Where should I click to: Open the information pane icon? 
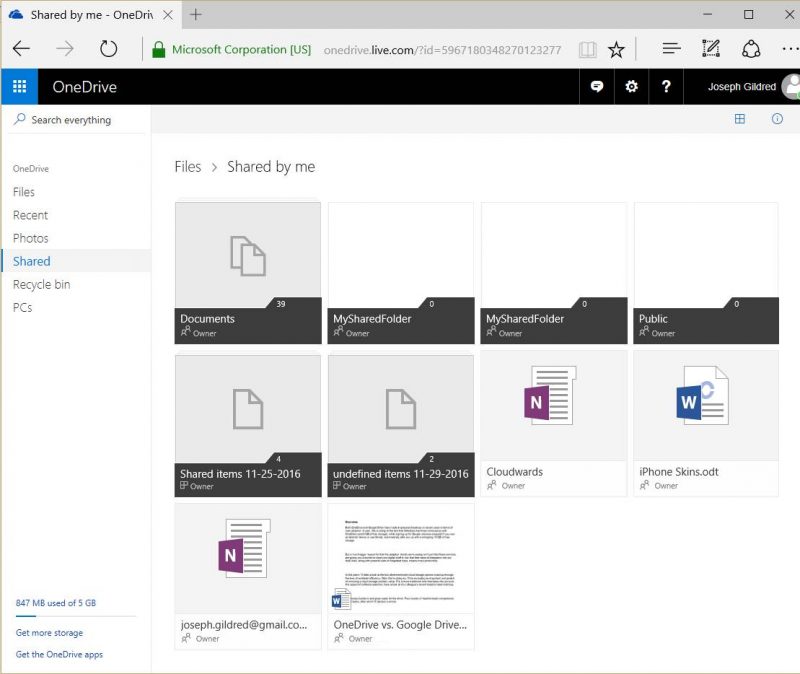(x=777, y=119)
